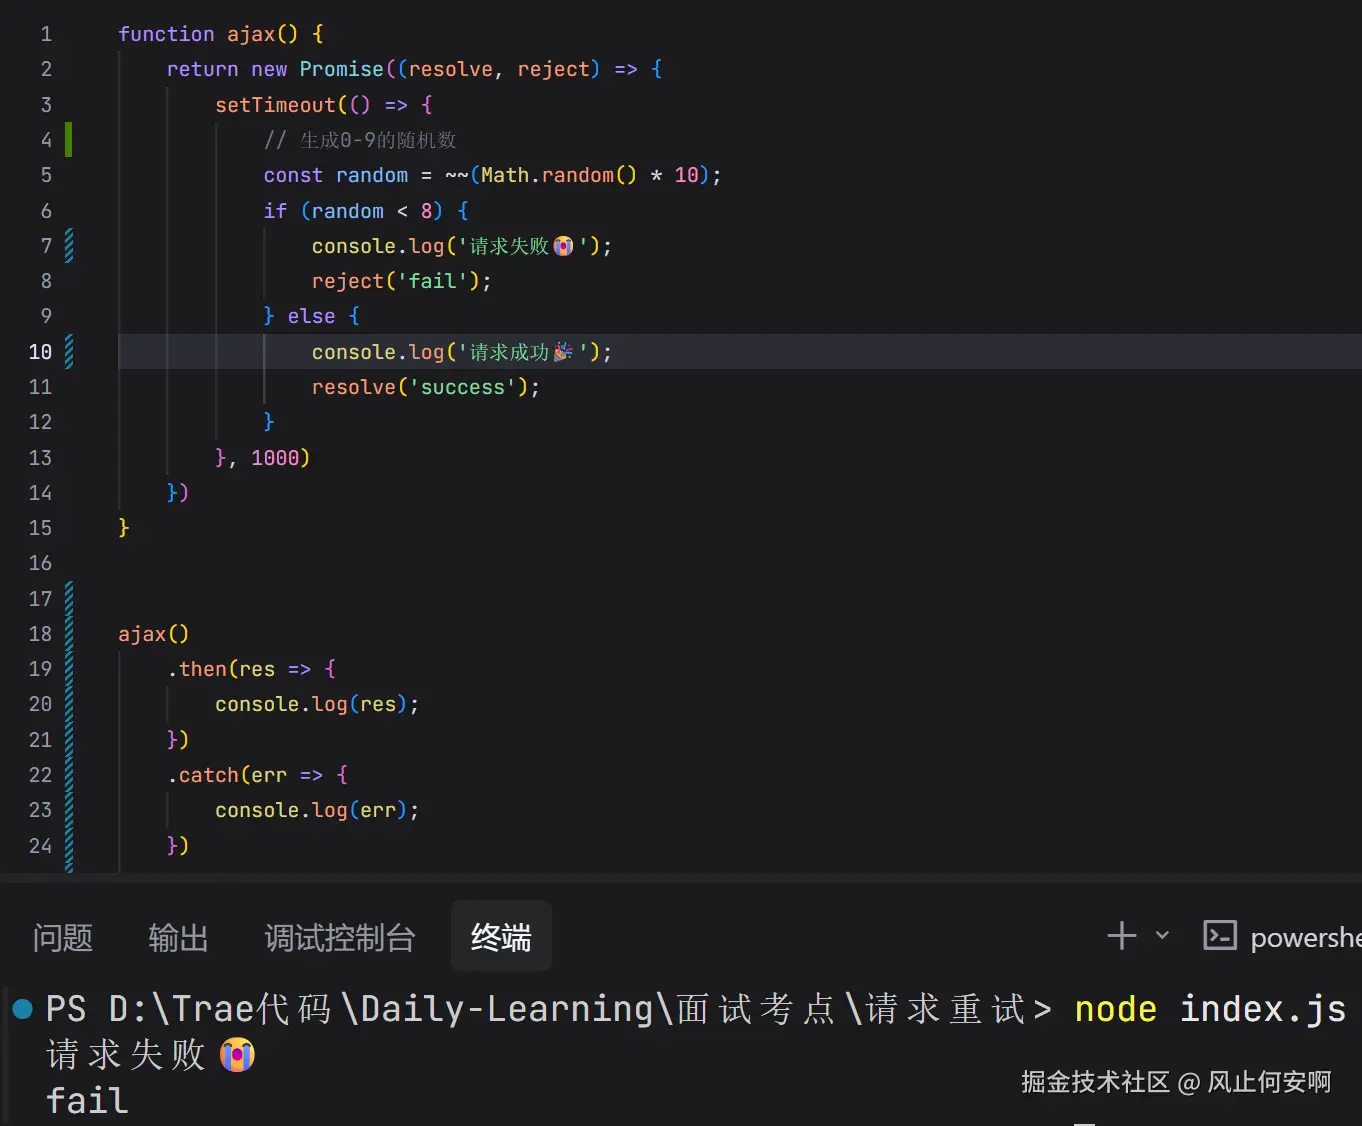This screenshot has height=1126, width=1362.
Task: Click the console.log('请求成功') code line
Action: (462, 352)
